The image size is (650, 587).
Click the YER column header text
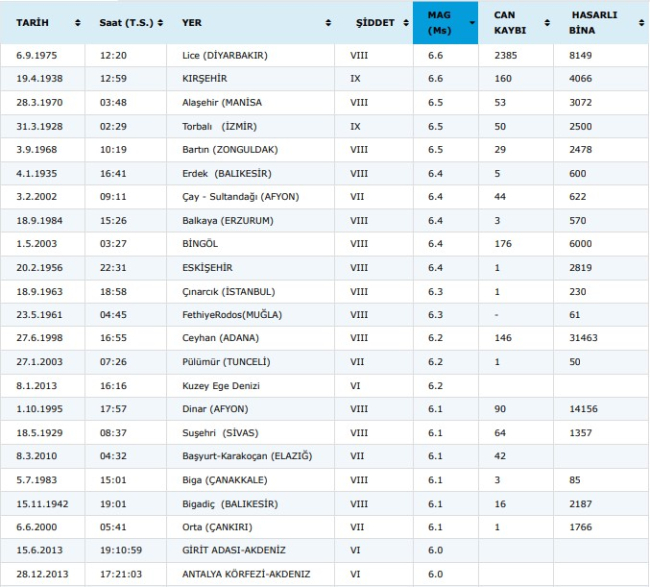(x=191, y=22)
